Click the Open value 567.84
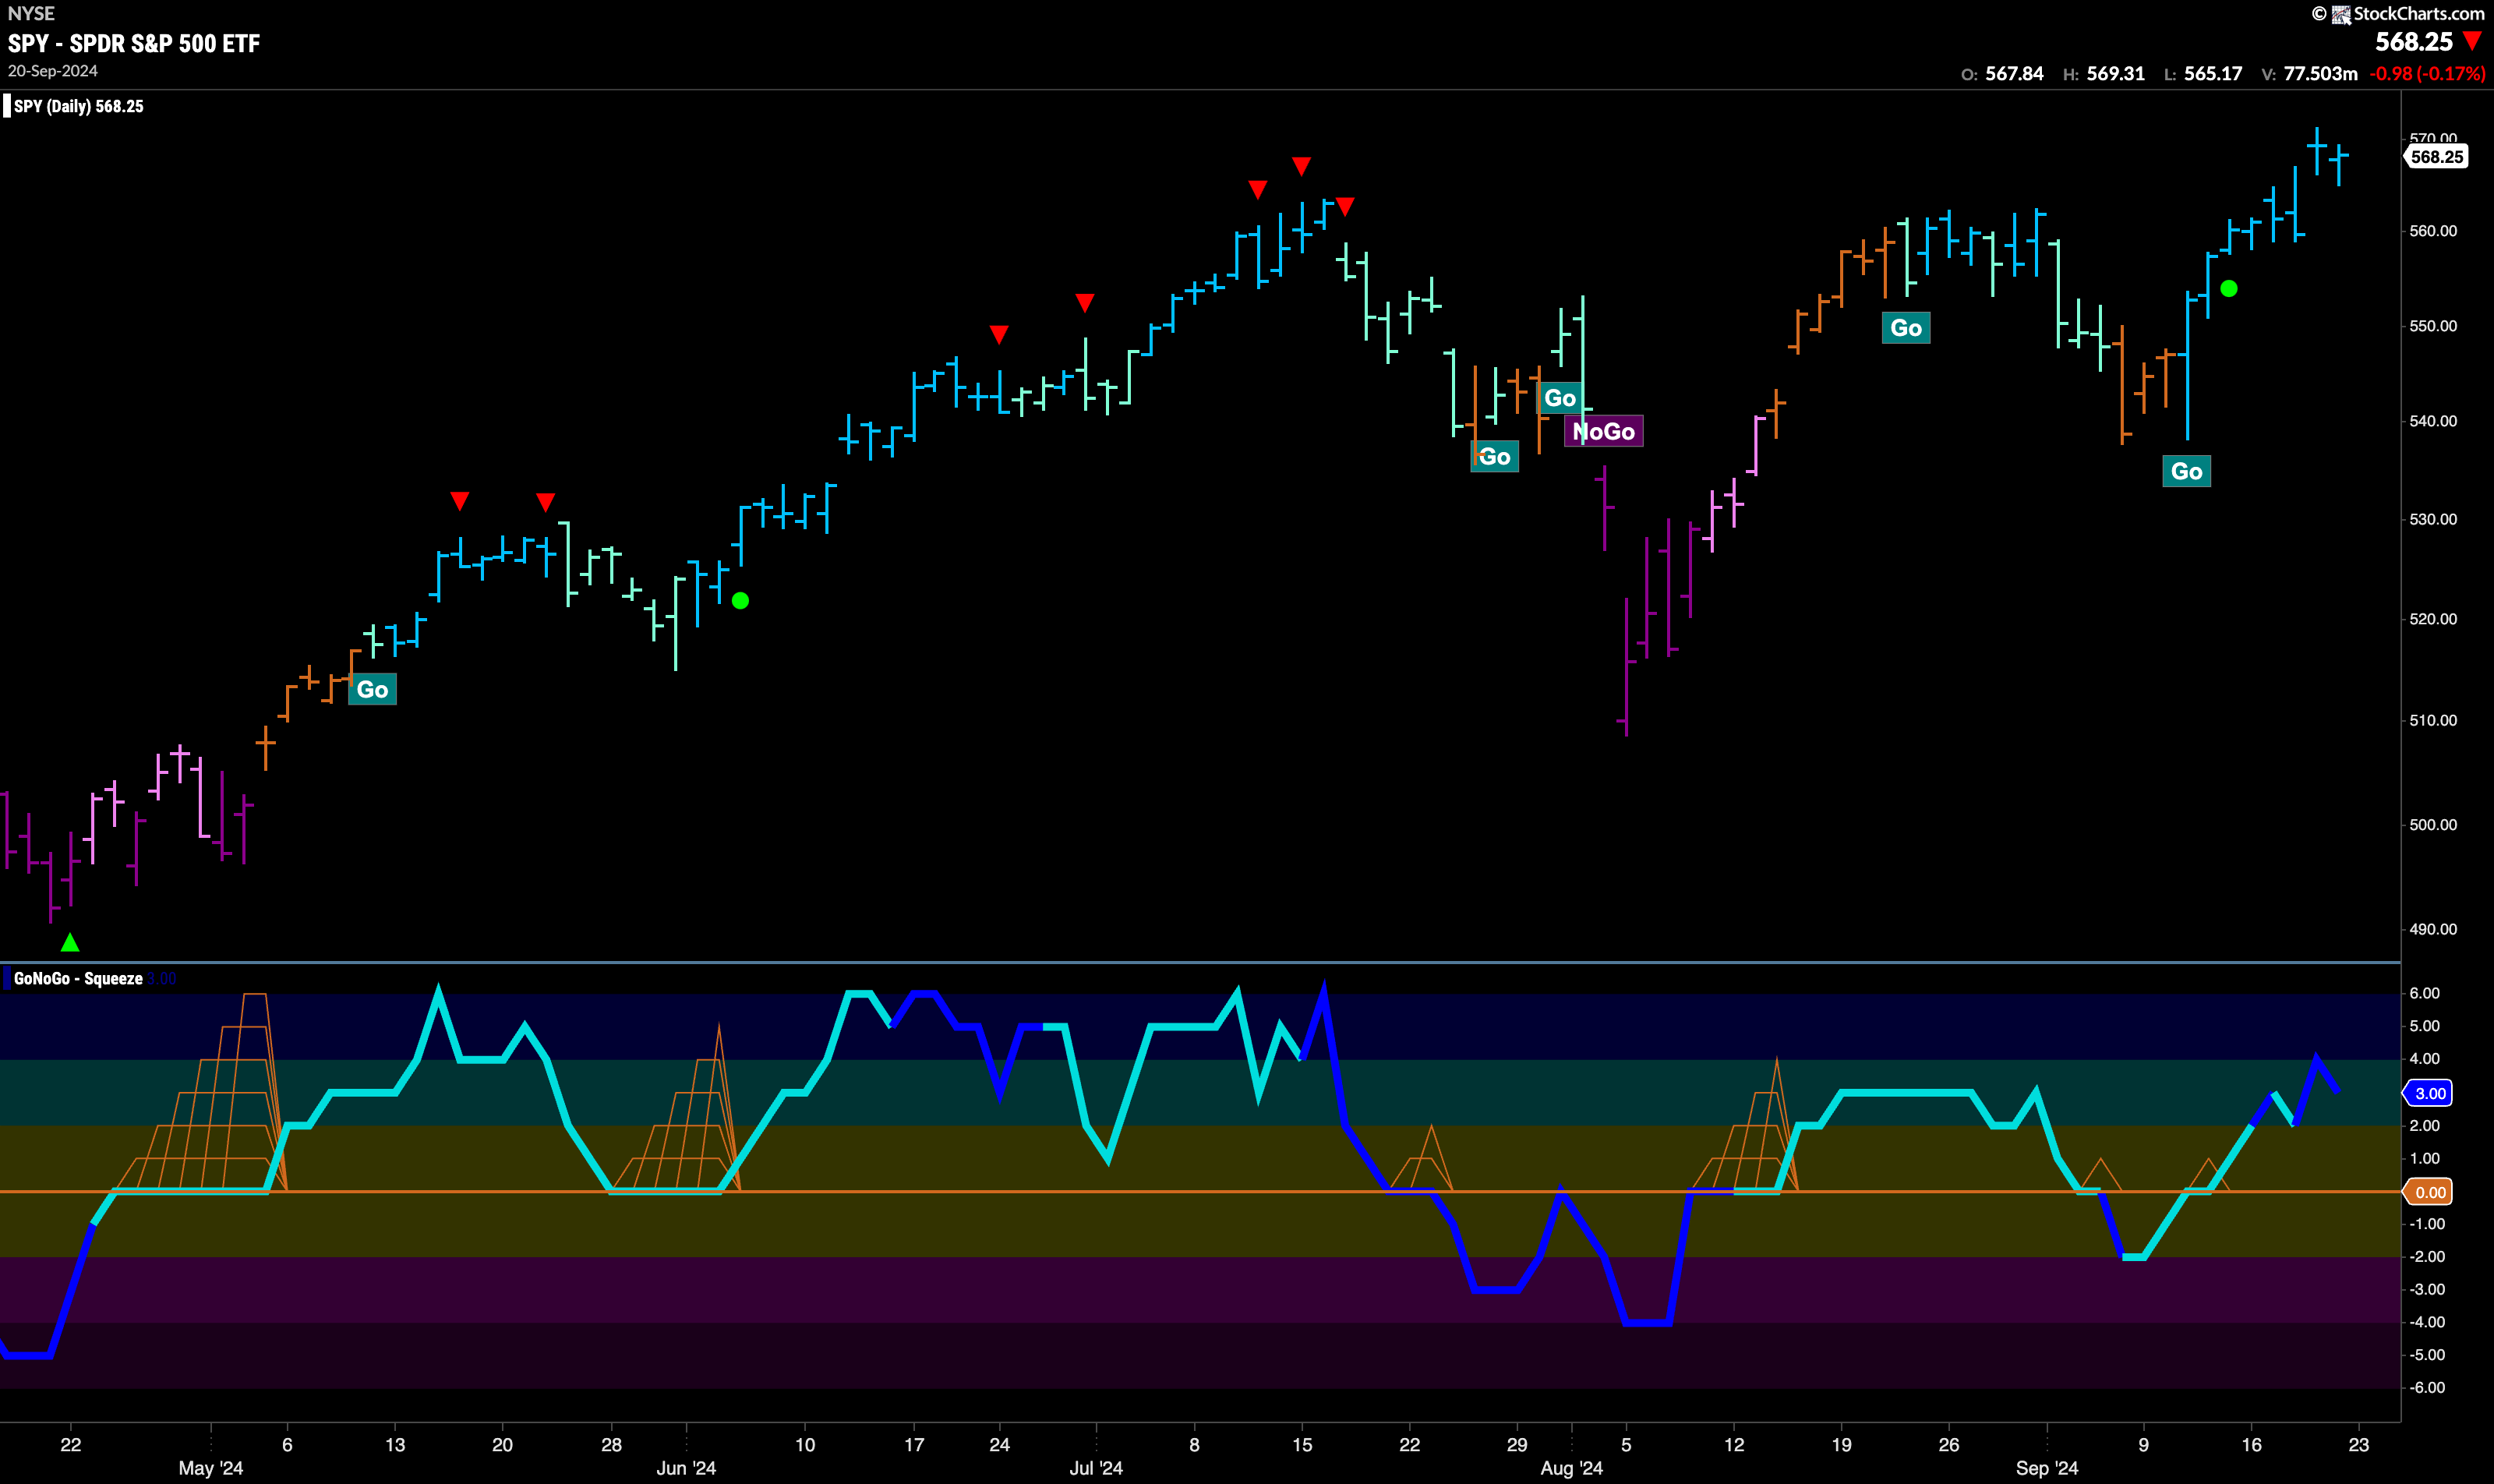2494x1484 pixels. (2014, 74)
